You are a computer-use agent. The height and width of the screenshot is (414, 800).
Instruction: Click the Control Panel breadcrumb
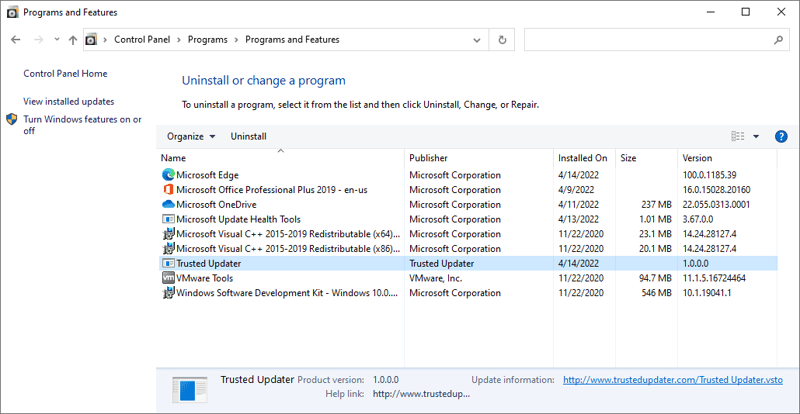tap(142, 39)
